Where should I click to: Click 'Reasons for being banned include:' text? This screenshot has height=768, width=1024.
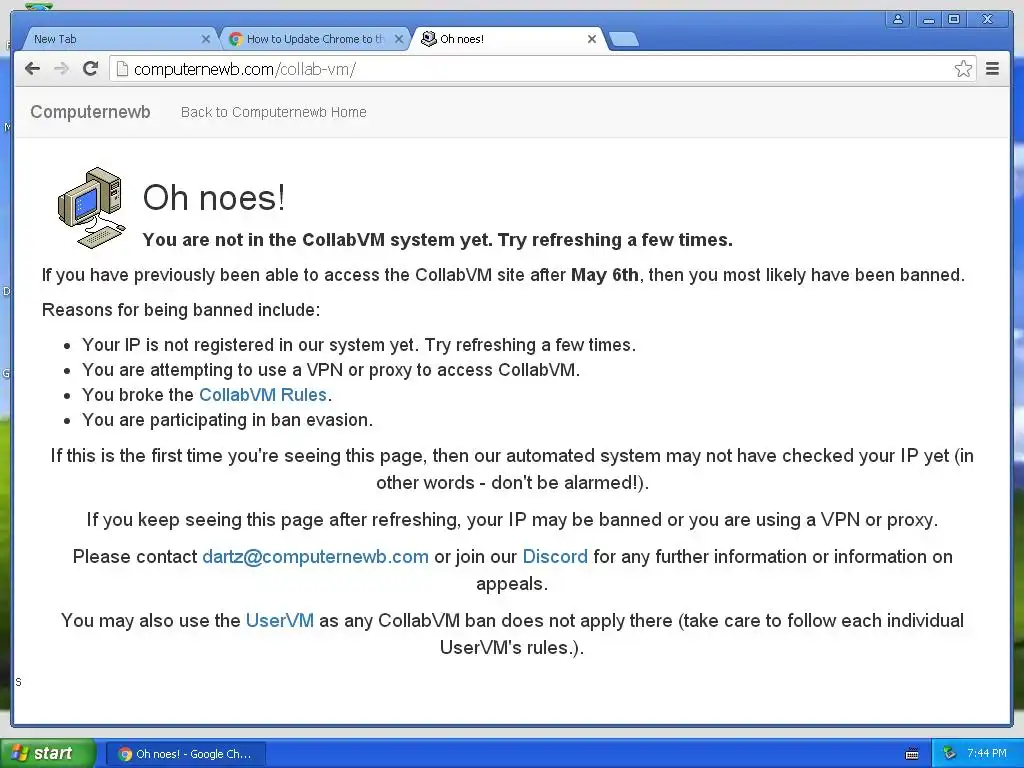181,310
